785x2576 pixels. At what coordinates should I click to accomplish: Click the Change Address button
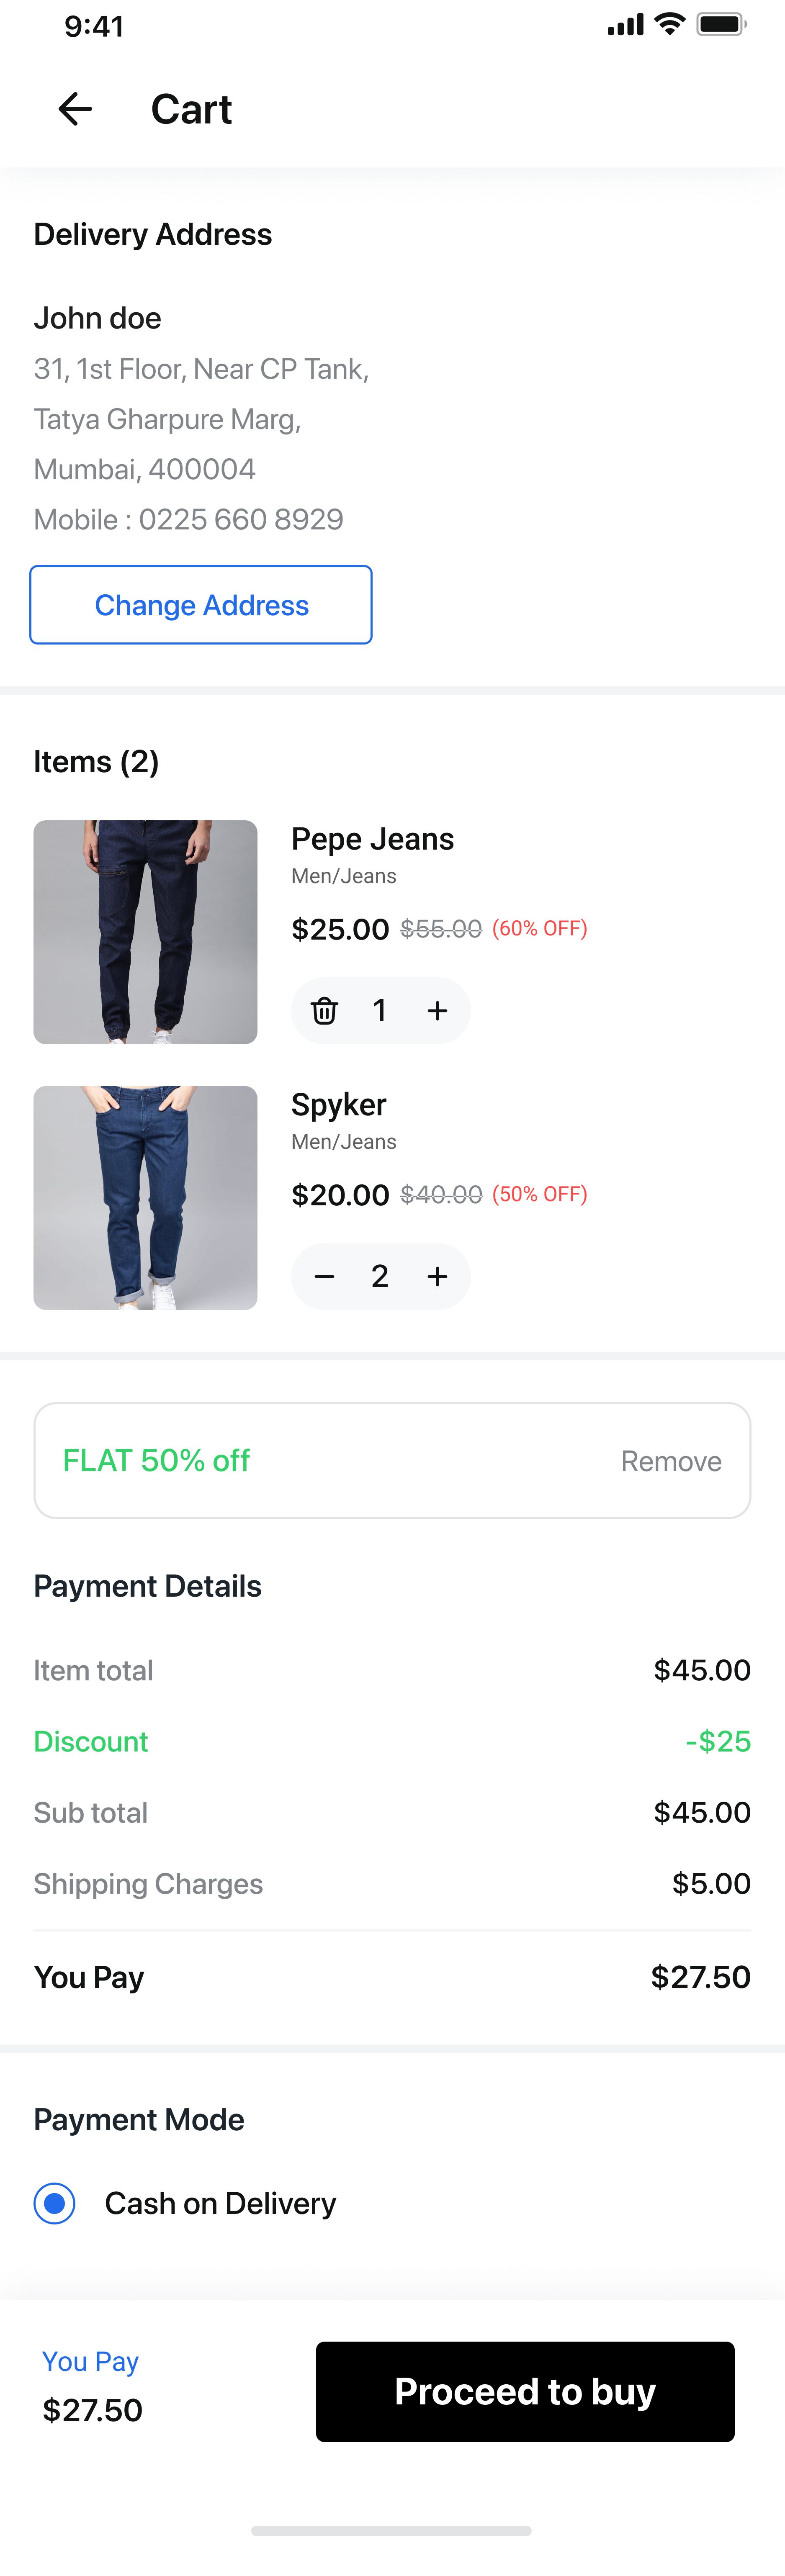[201, 605]
